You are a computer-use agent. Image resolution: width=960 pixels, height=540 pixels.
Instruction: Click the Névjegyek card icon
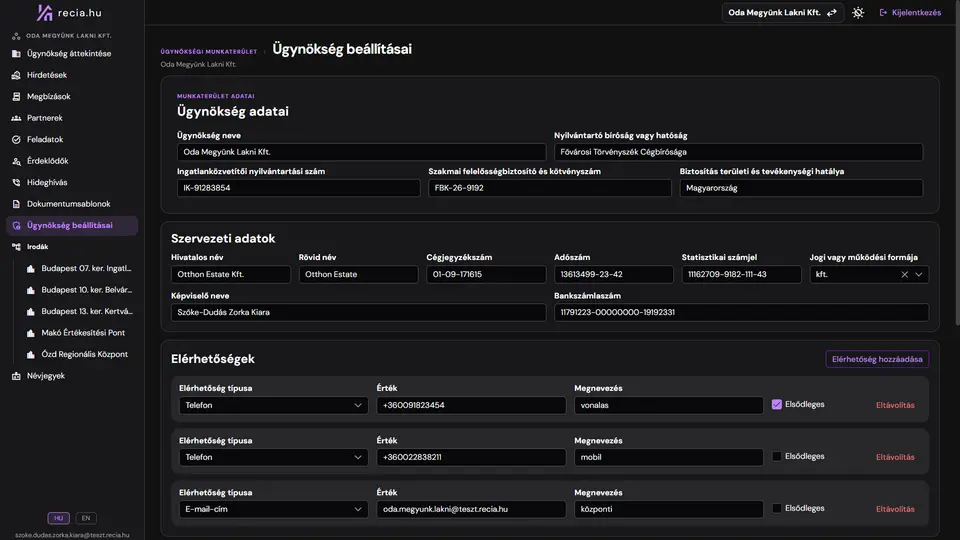[x=16, y=376]
